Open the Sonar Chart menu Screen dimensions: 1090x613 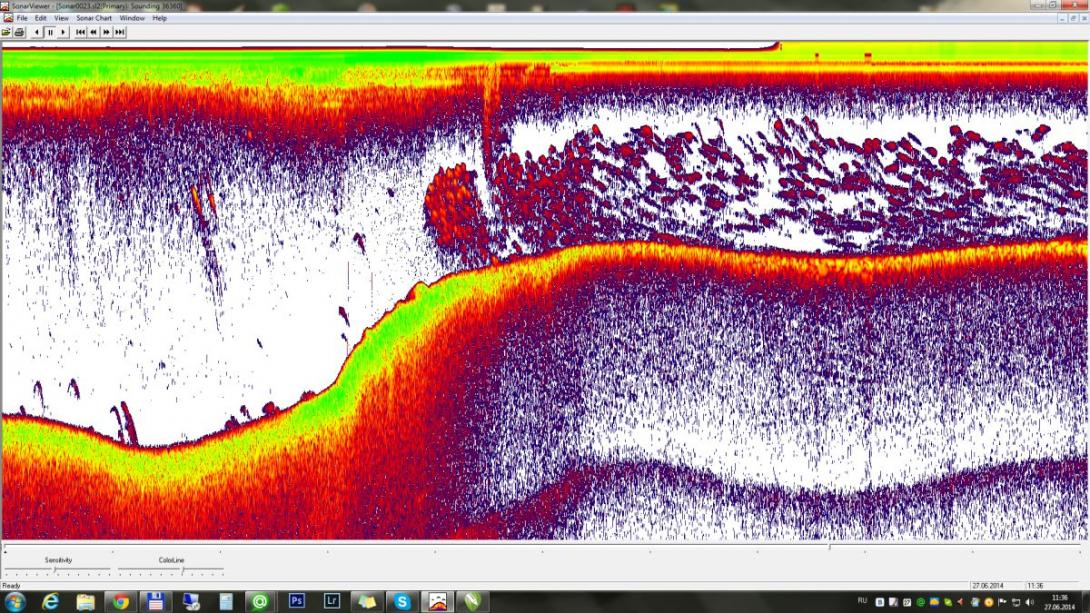(x=94, y=18)
